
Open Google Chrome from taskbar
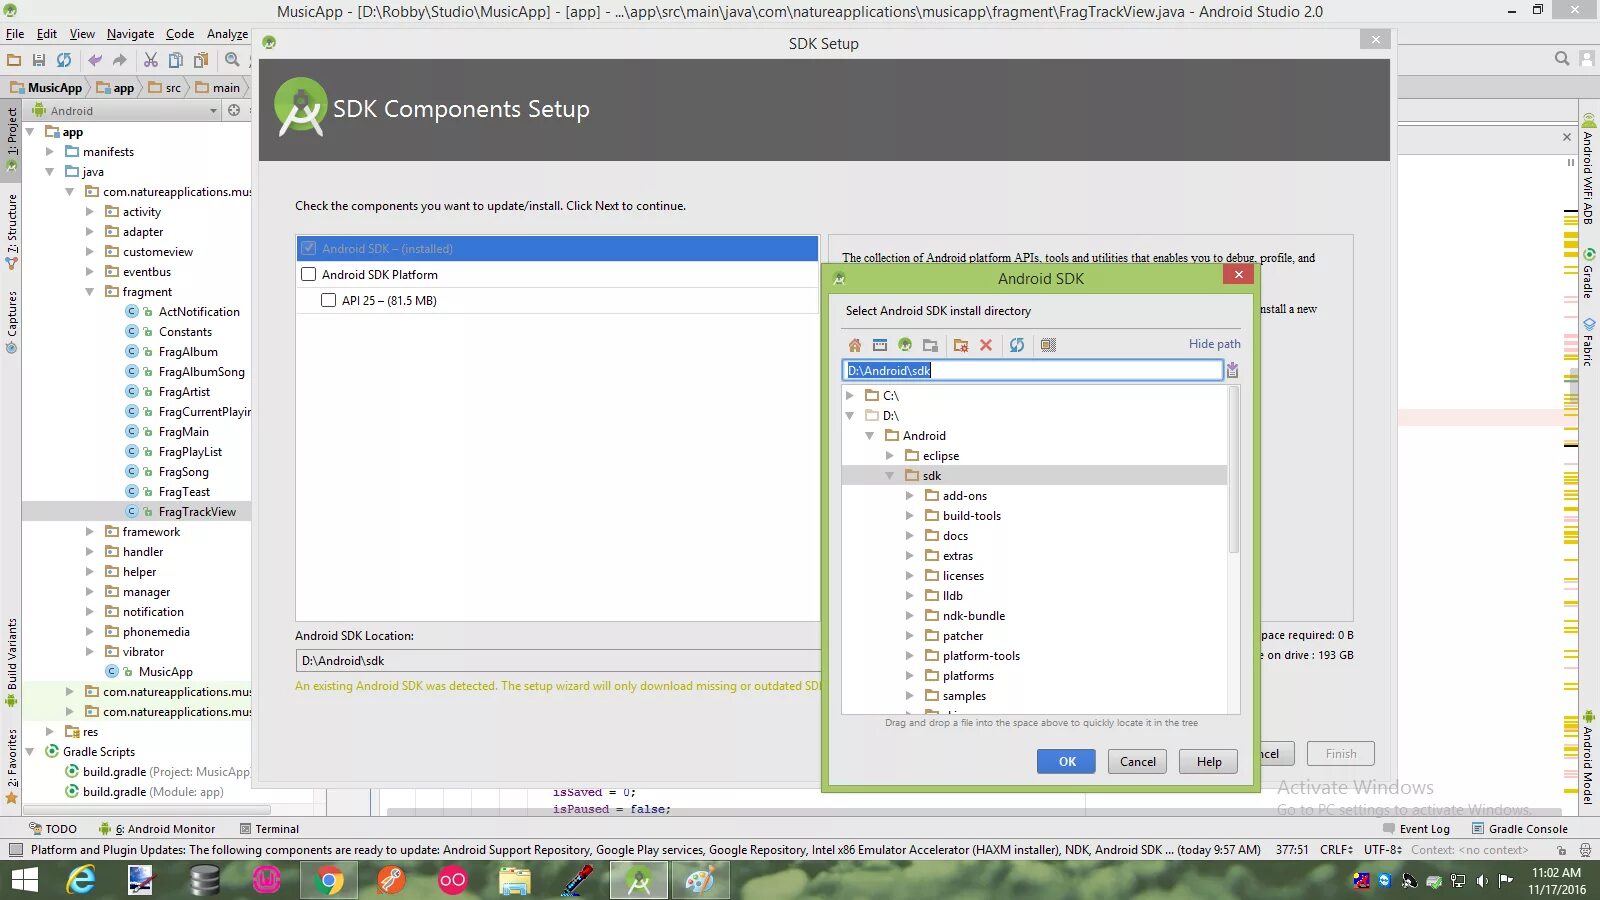[328, 880]
